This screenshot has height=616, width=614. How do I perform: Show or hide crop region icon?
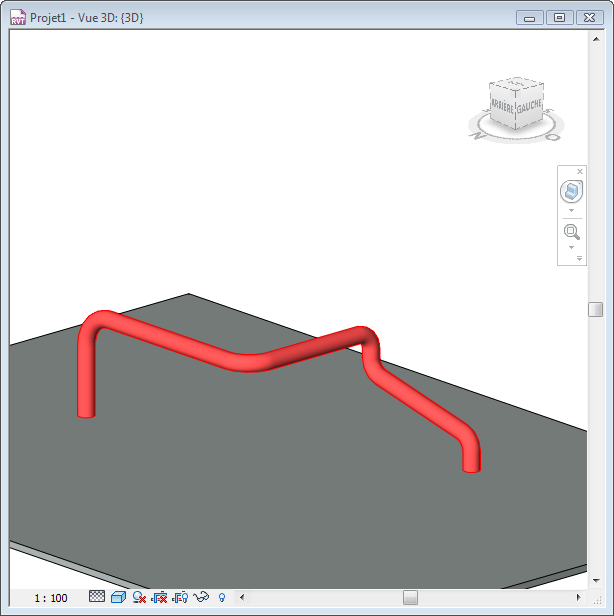point(180,598)
